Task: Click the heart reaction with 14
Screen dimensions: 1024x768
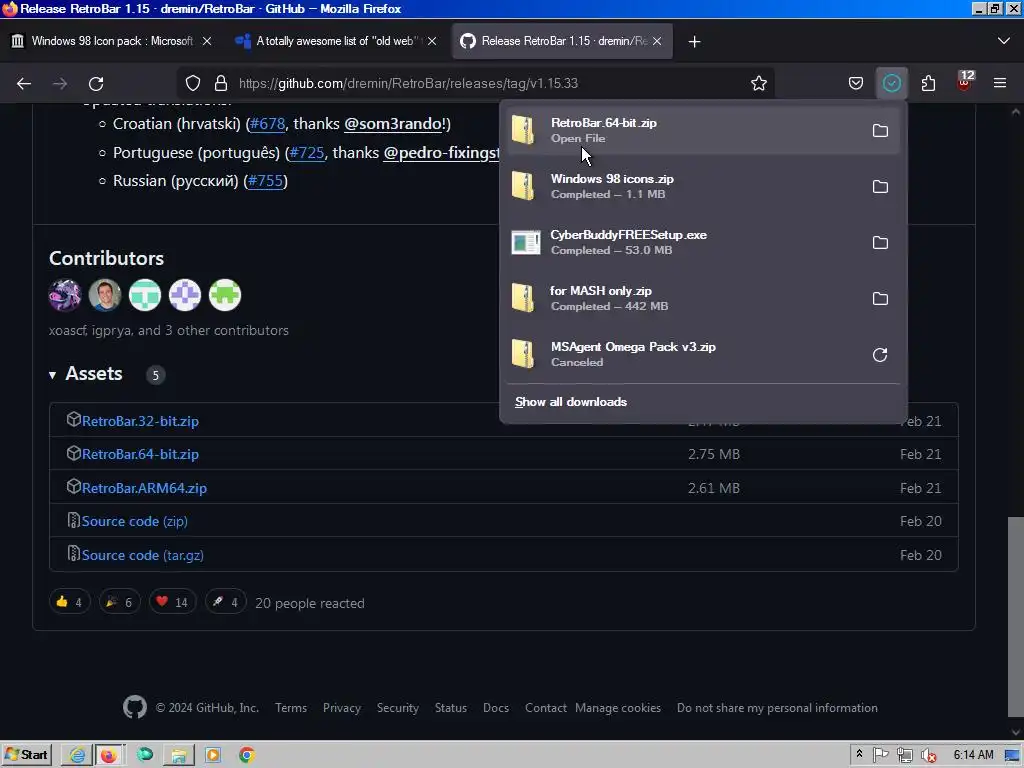Action: 172,602
